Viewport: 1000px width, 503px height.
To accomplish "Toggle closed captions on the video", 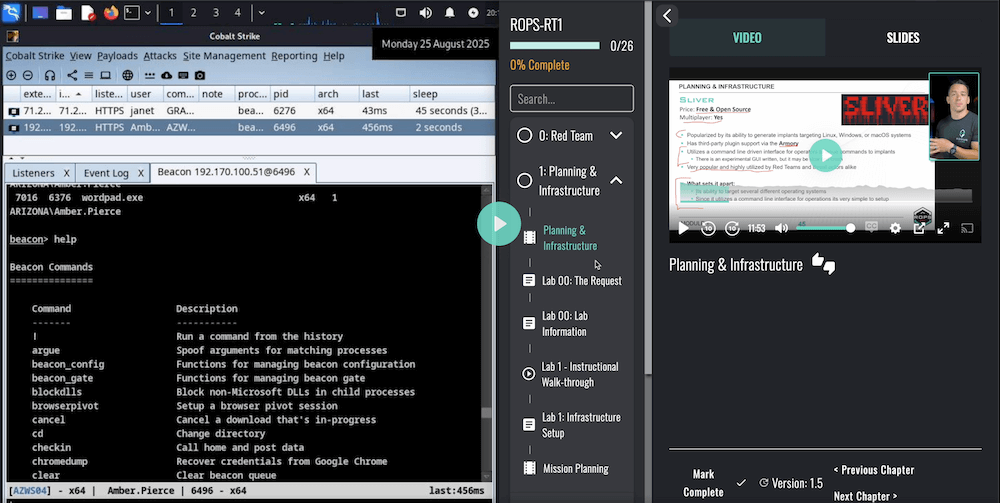I will pos(870,228).
